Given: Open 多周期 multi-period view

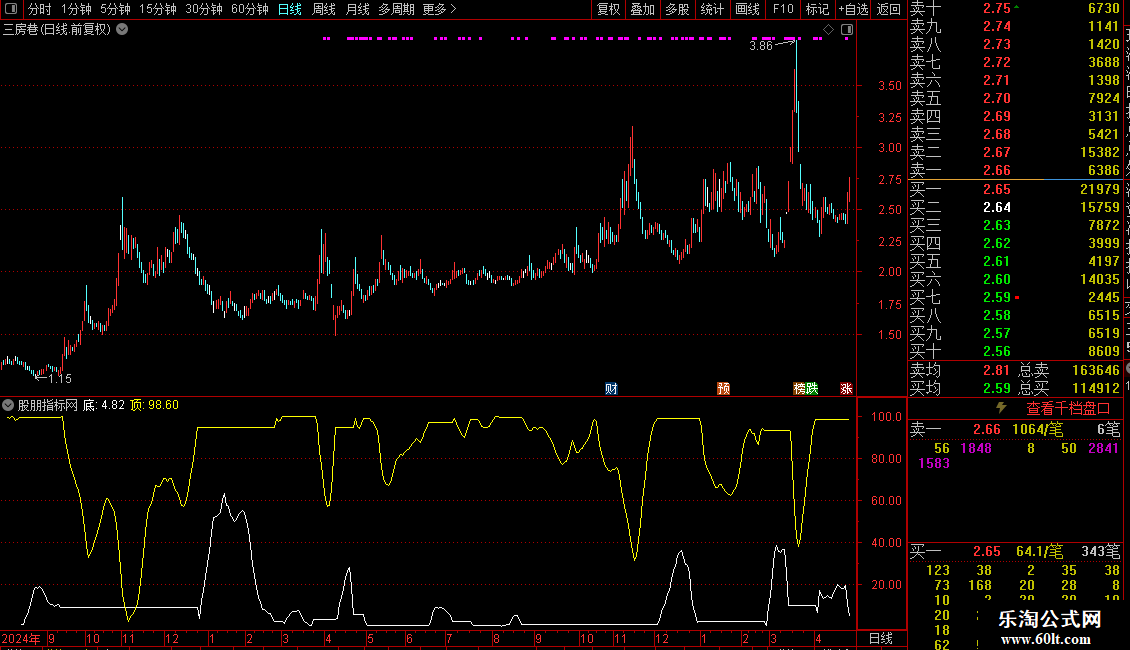Looking at the screenshot, I should (x=396, y=9).
